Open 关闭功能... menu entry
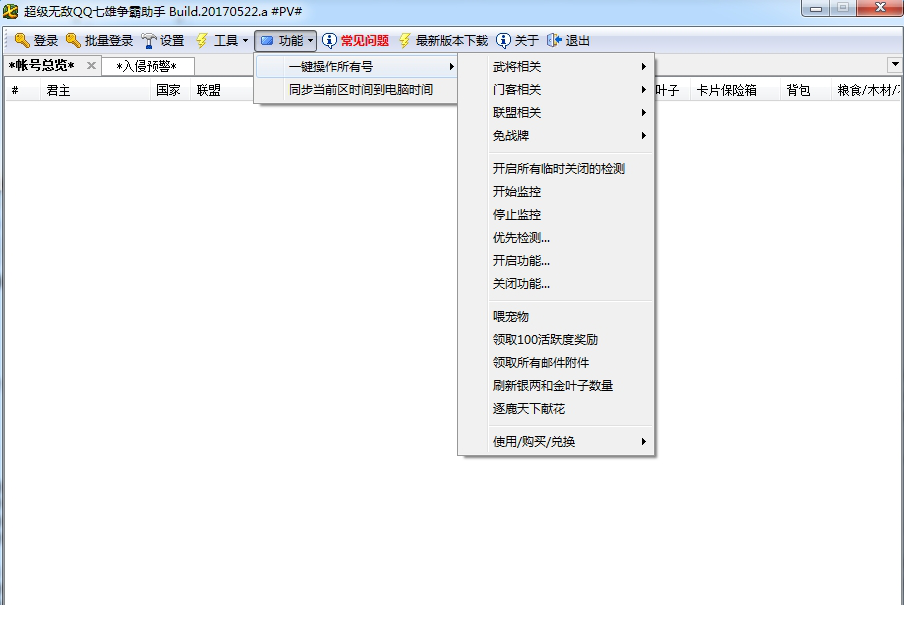The image size is (904, 629). [x=556, y=284]
